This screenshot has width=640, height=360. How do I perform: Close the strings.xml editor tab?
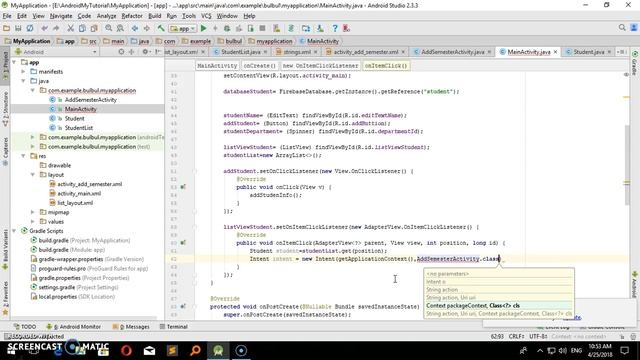316,52
